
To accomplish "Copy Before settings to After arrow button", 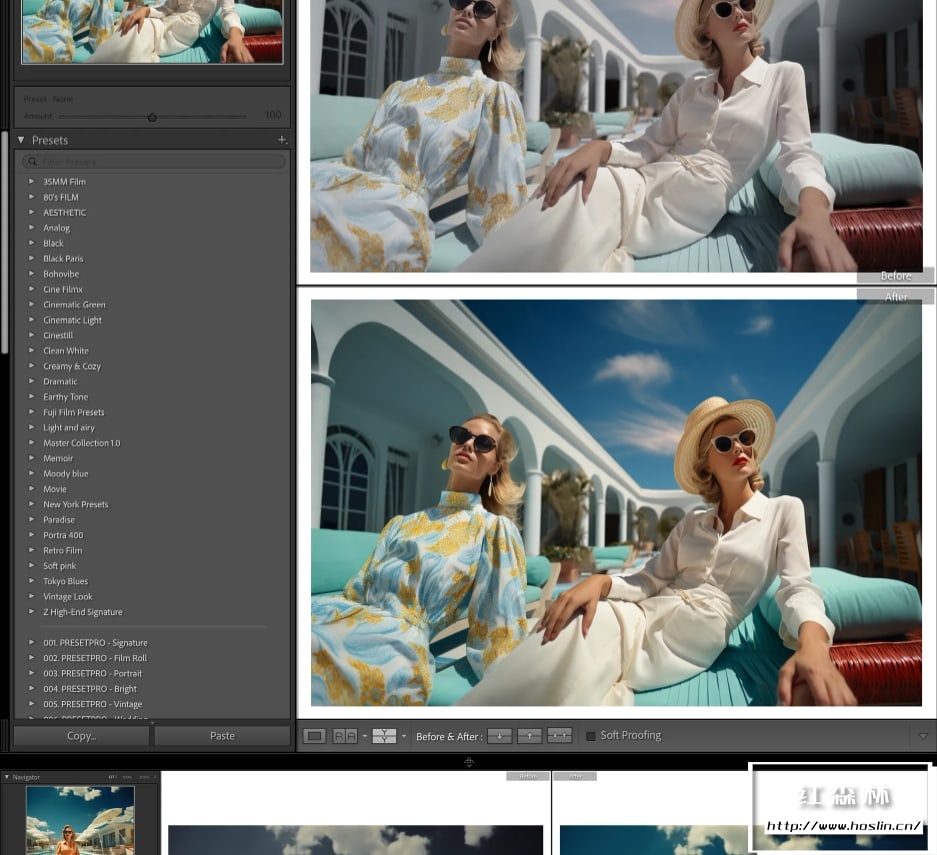I will tap(500, 736).
